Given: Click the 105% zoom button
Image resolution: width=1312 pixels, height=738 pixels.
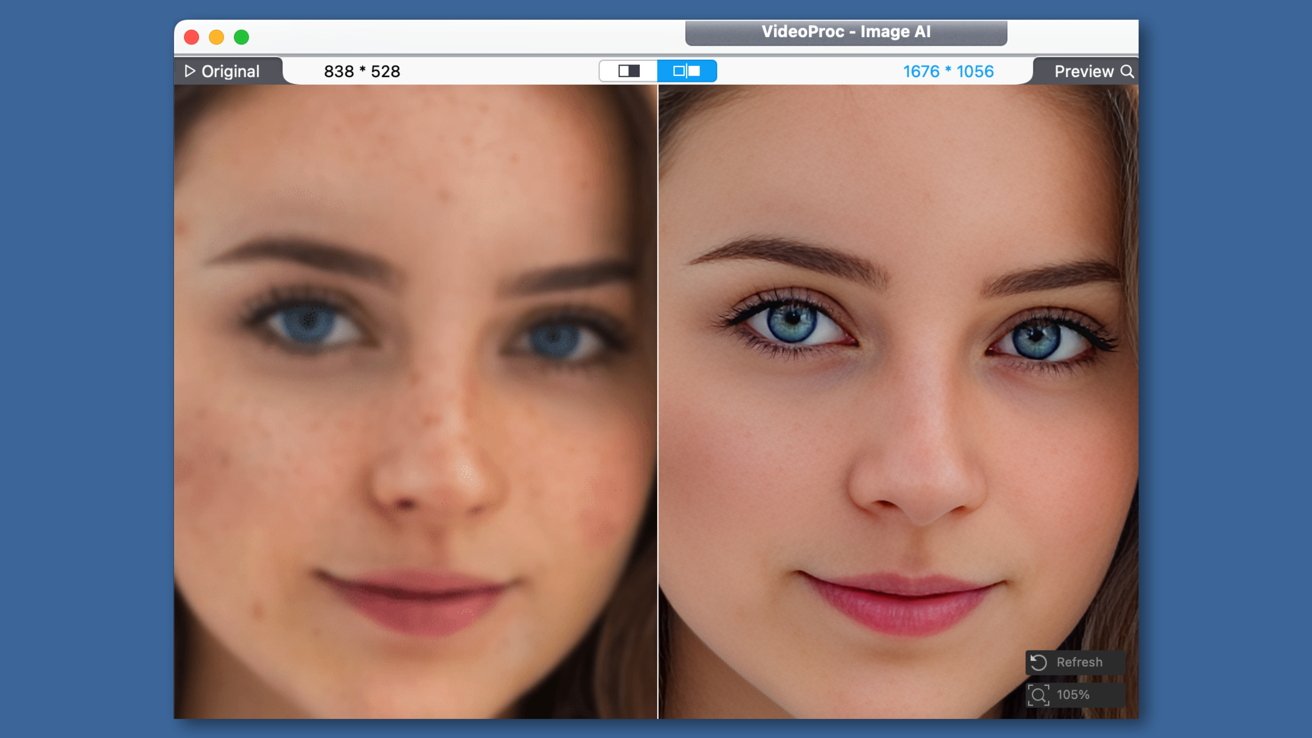Looking at the screenshot, I should [1075, 695].
